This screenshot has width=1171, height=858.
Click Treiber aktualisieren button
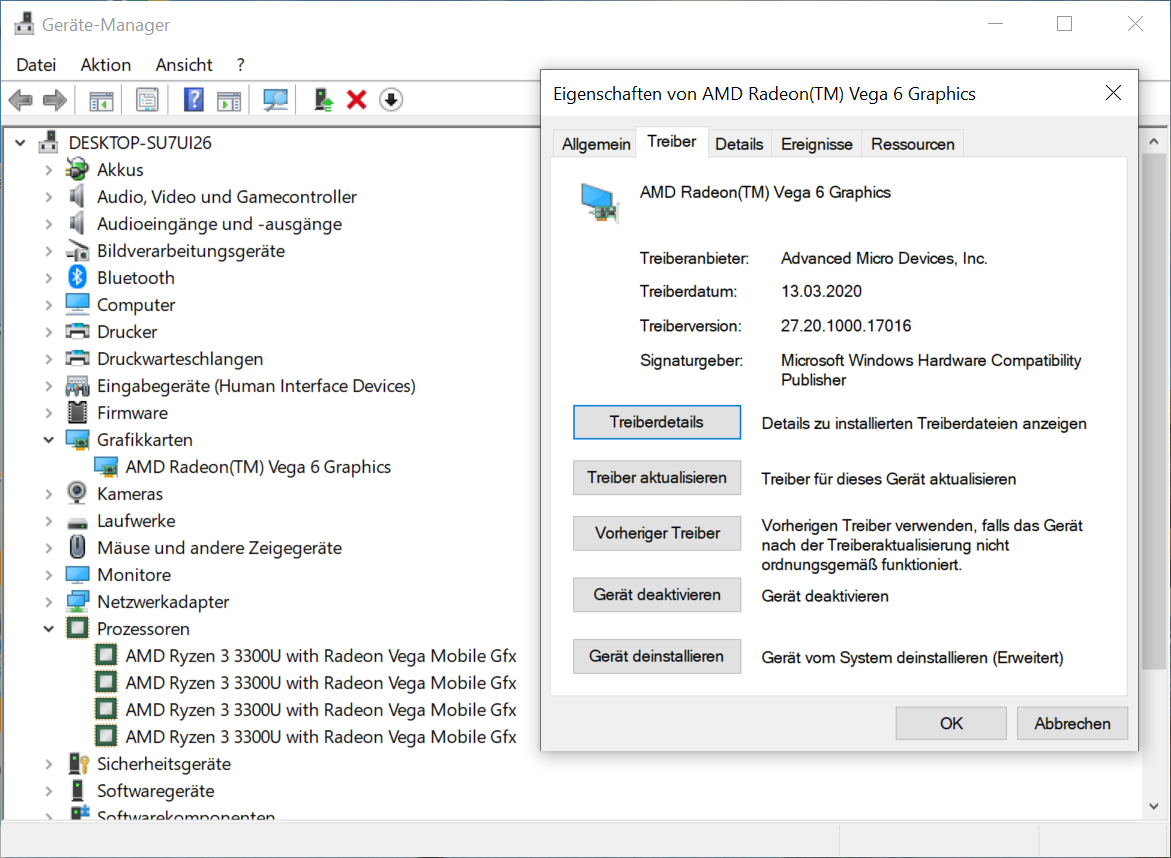pyautogui.click(x=656, y=478)
